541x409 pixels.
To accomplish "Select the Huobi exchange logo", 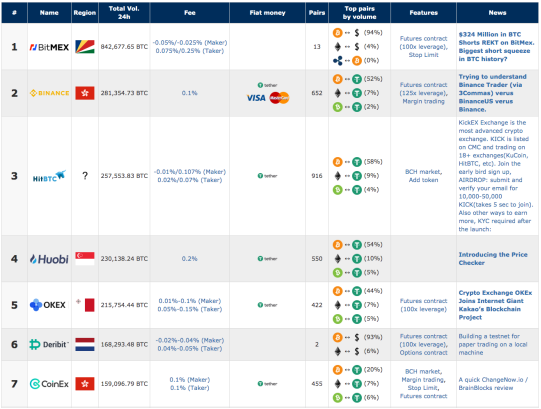I will (x=49, y=259).
